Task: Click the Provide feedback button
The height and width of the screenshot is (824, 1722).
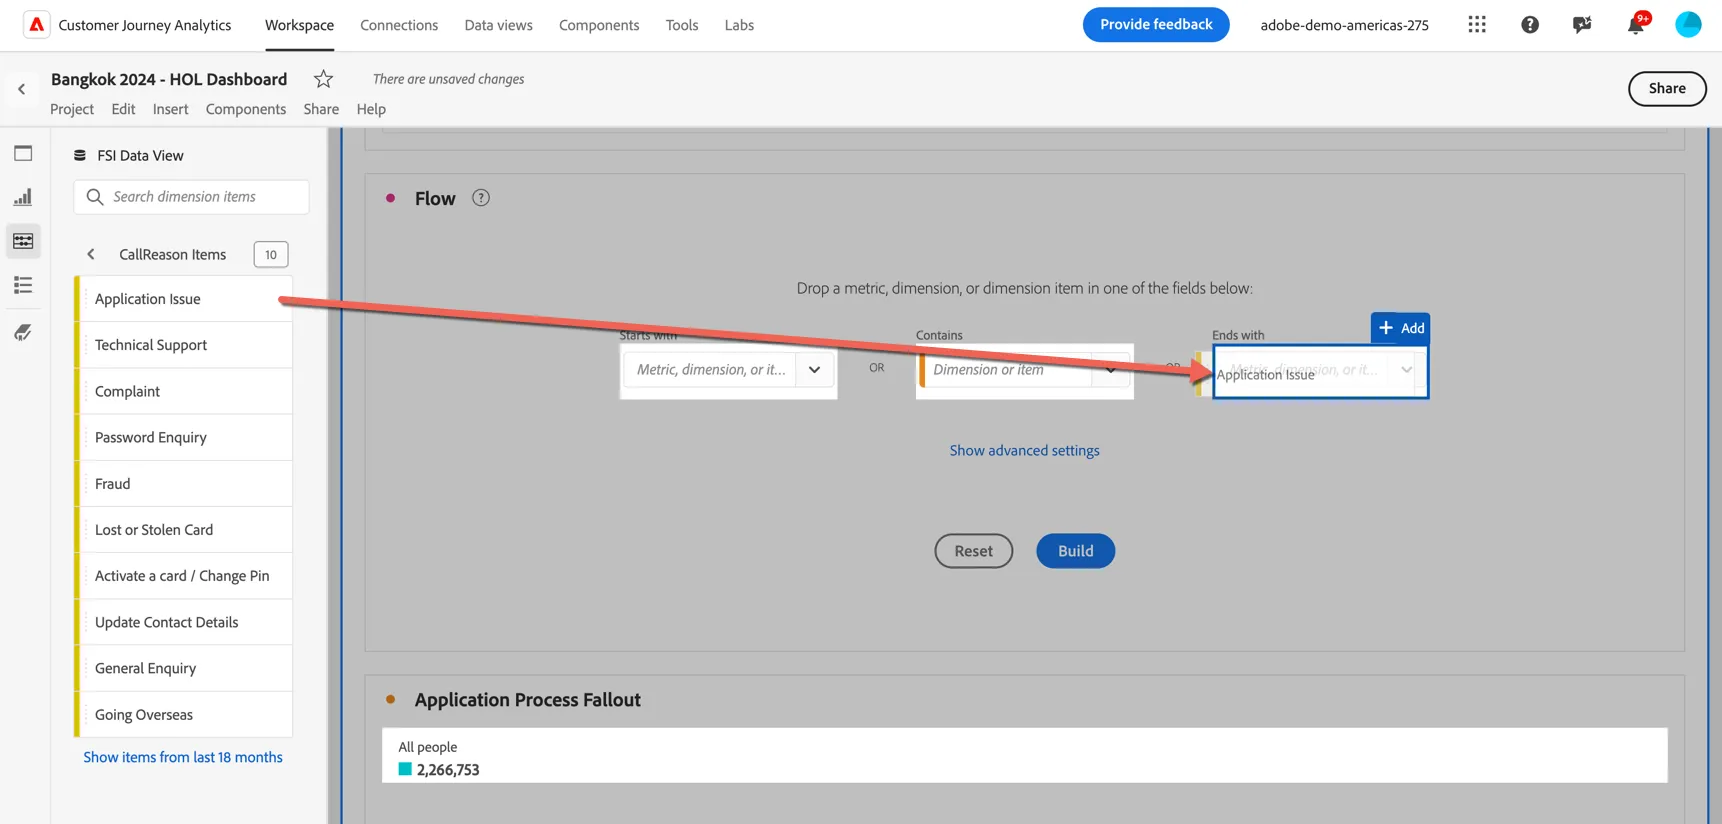Action: tap(1156, 24)
